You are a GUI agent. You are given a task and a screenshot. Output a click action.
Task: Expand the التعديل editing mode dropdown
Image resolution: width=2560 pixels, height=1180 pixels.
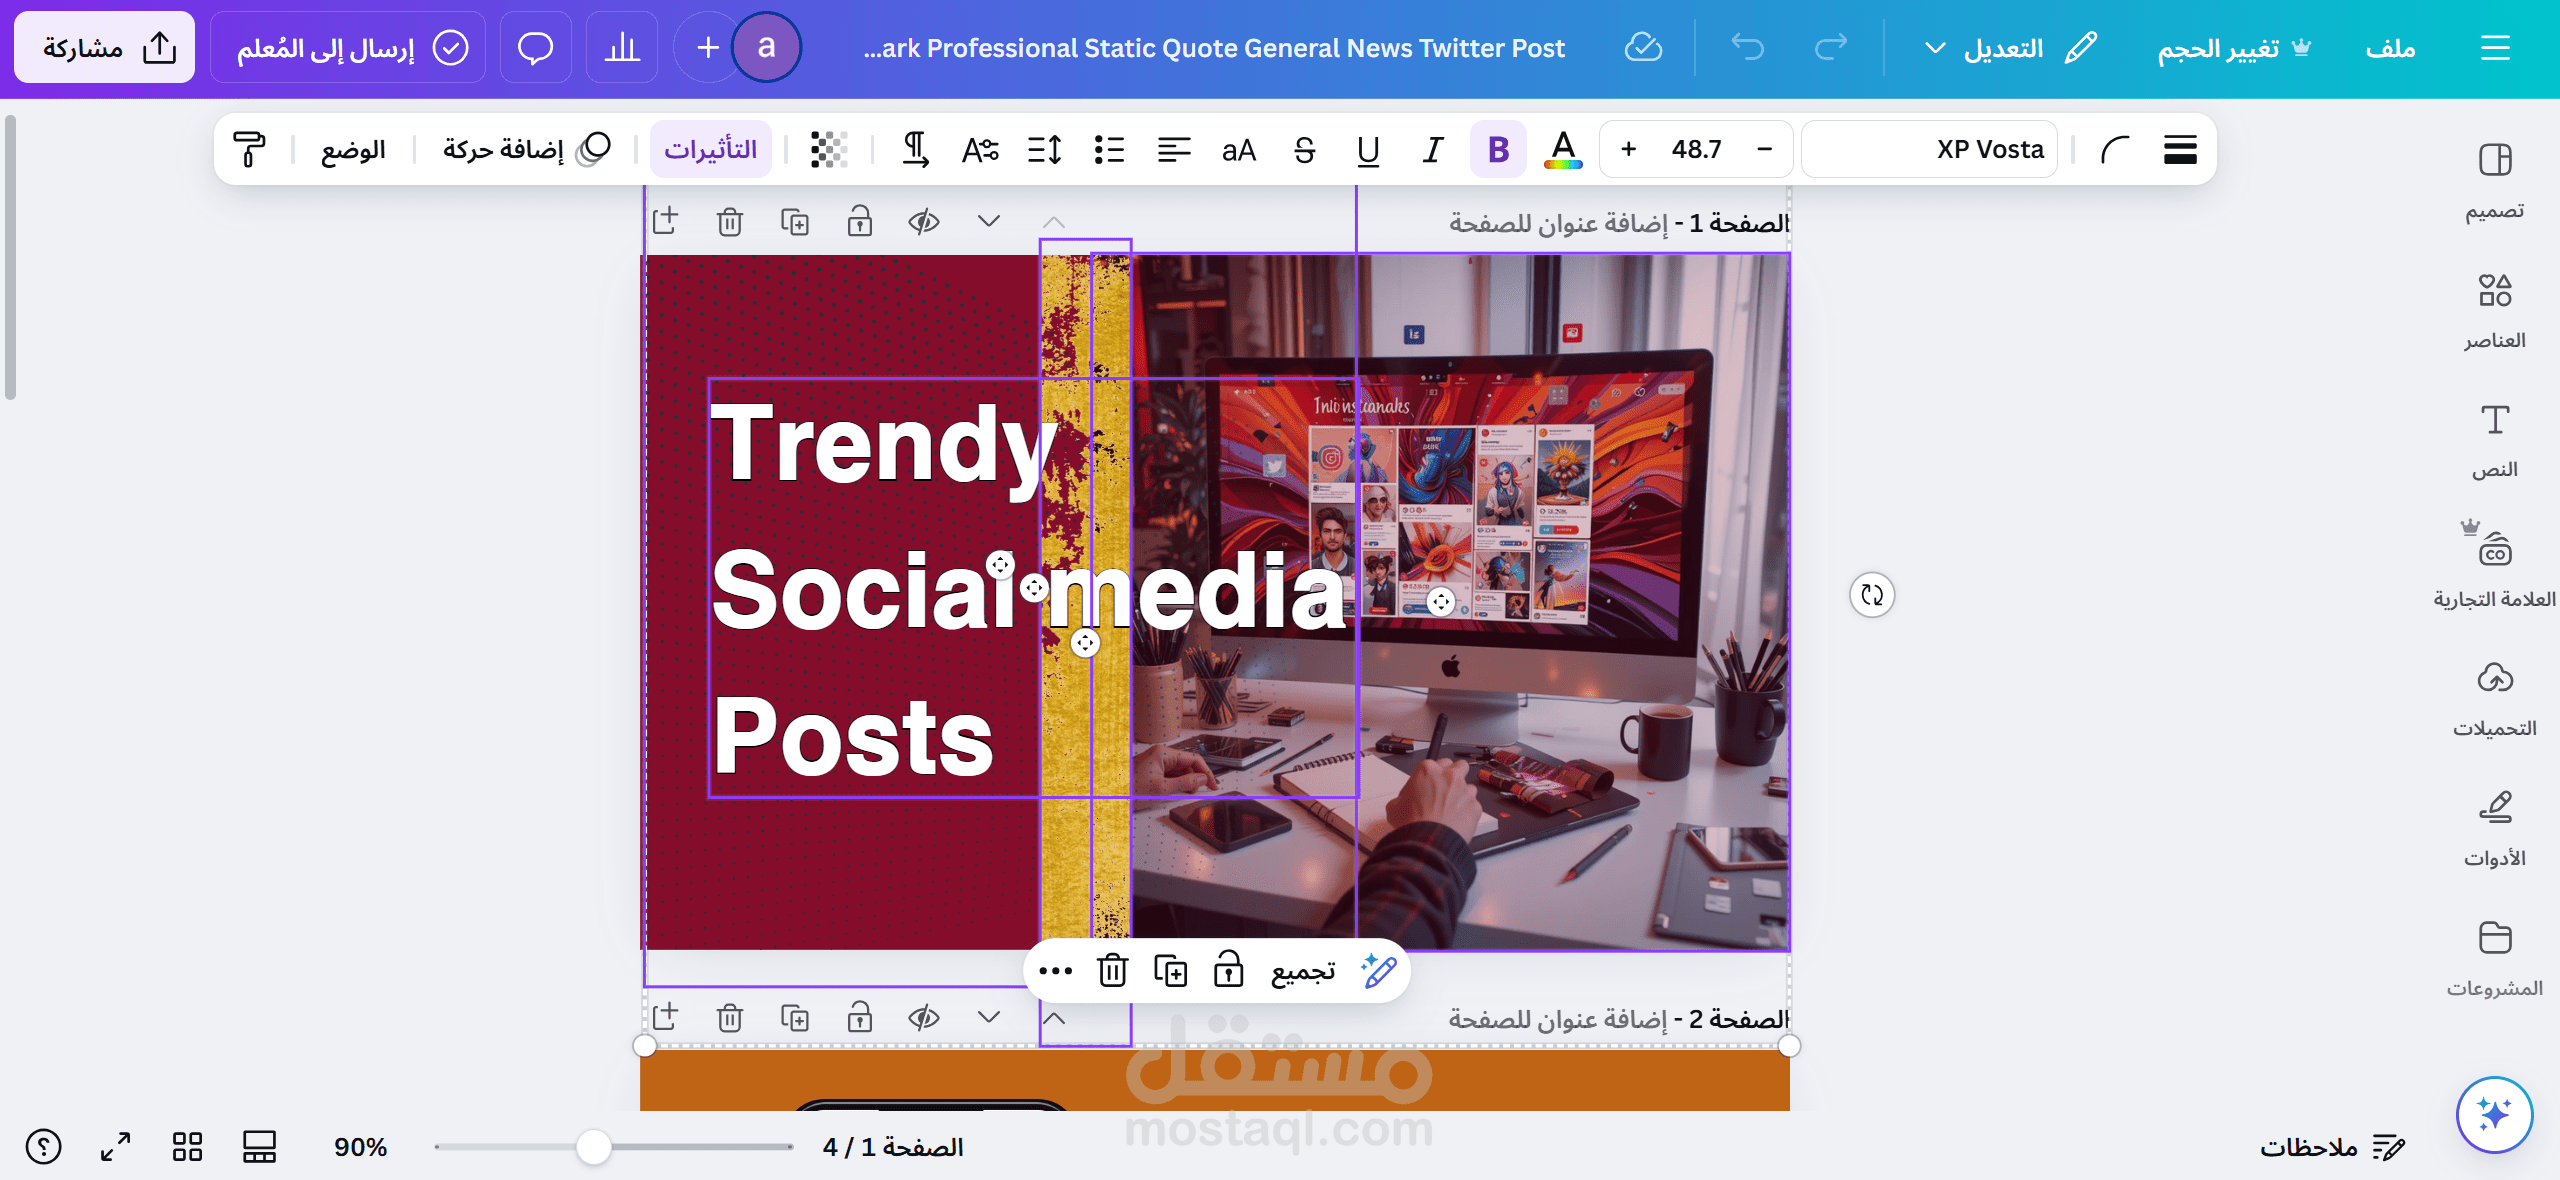(2011, 47)
